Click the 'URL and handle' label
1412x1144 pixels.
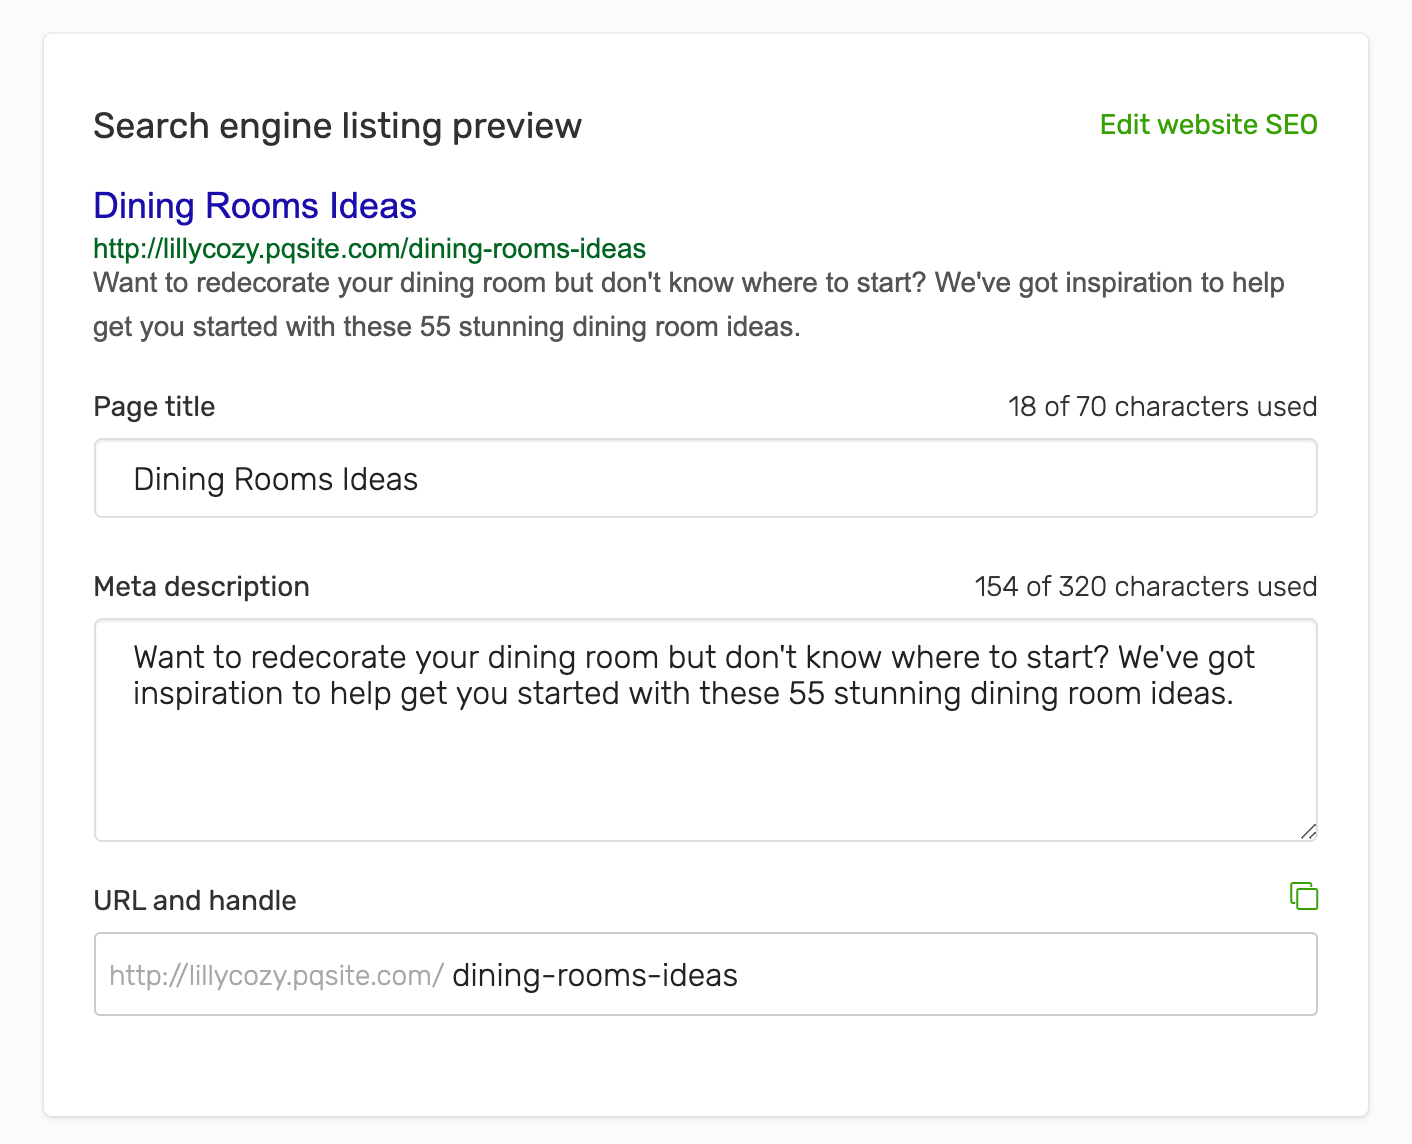point(195,901)
